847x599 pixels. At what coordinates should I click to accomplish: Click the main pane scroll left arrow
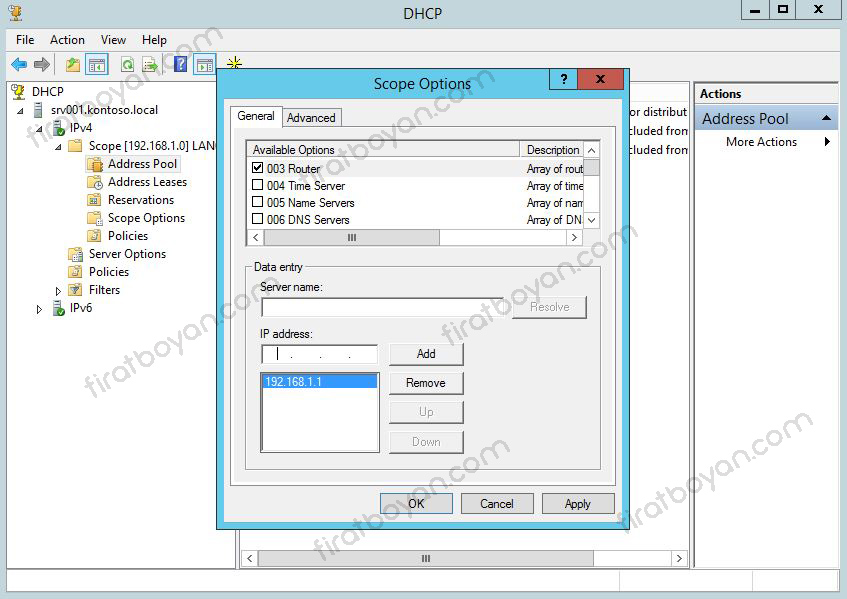250,558
